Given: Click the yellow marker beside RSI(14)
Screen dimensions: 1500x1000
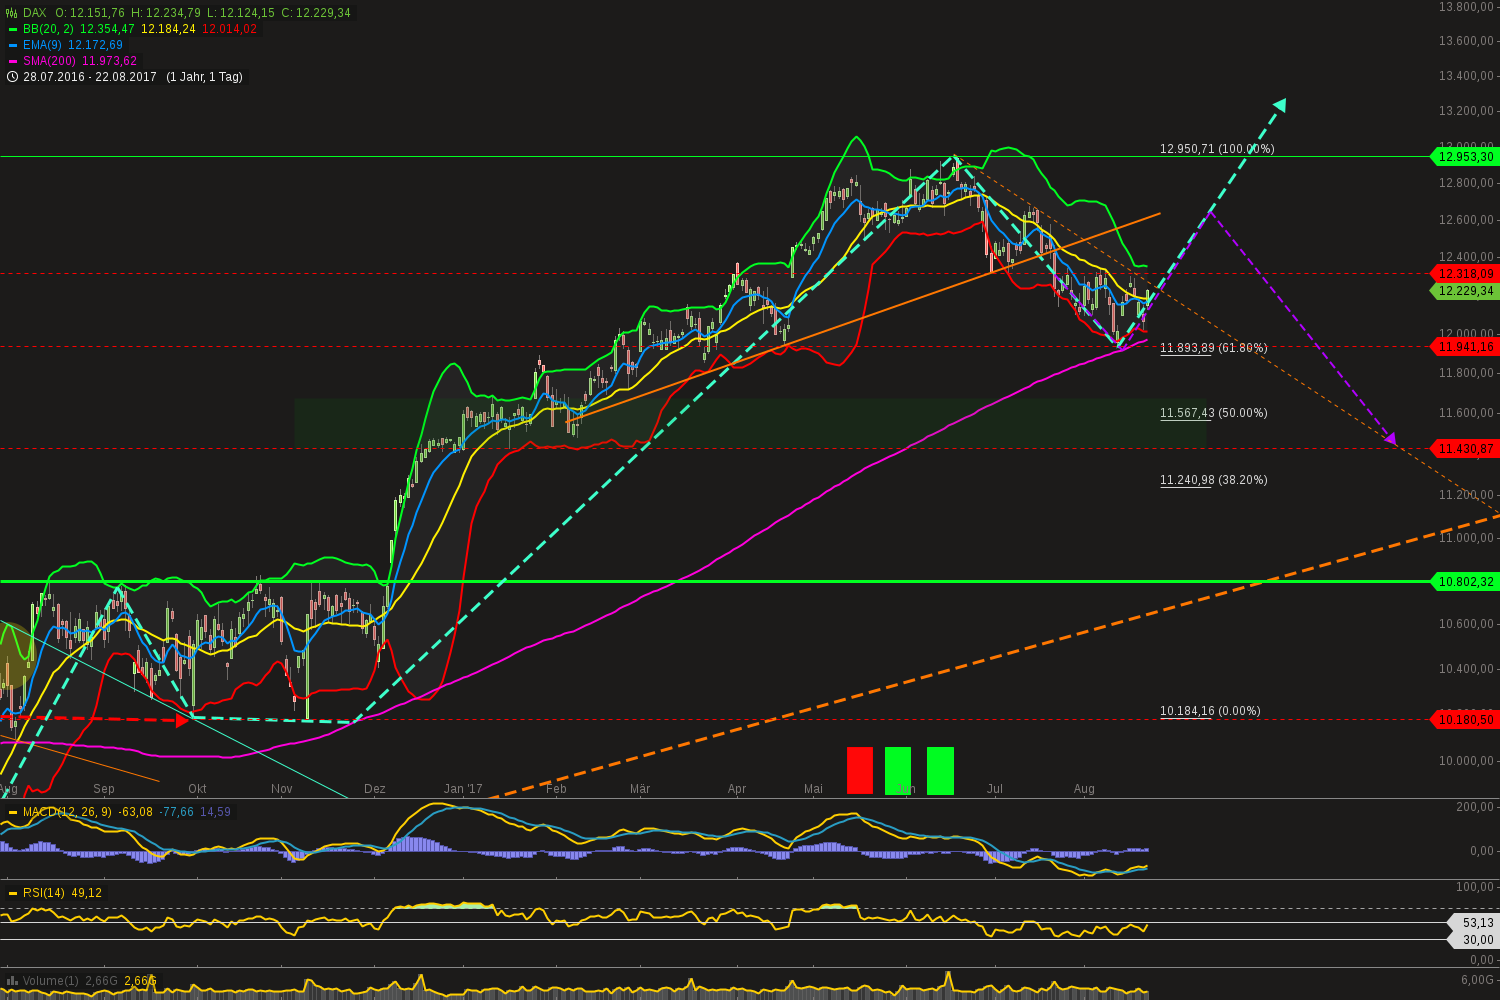Looking at the screenshot, I should [12, 893].
